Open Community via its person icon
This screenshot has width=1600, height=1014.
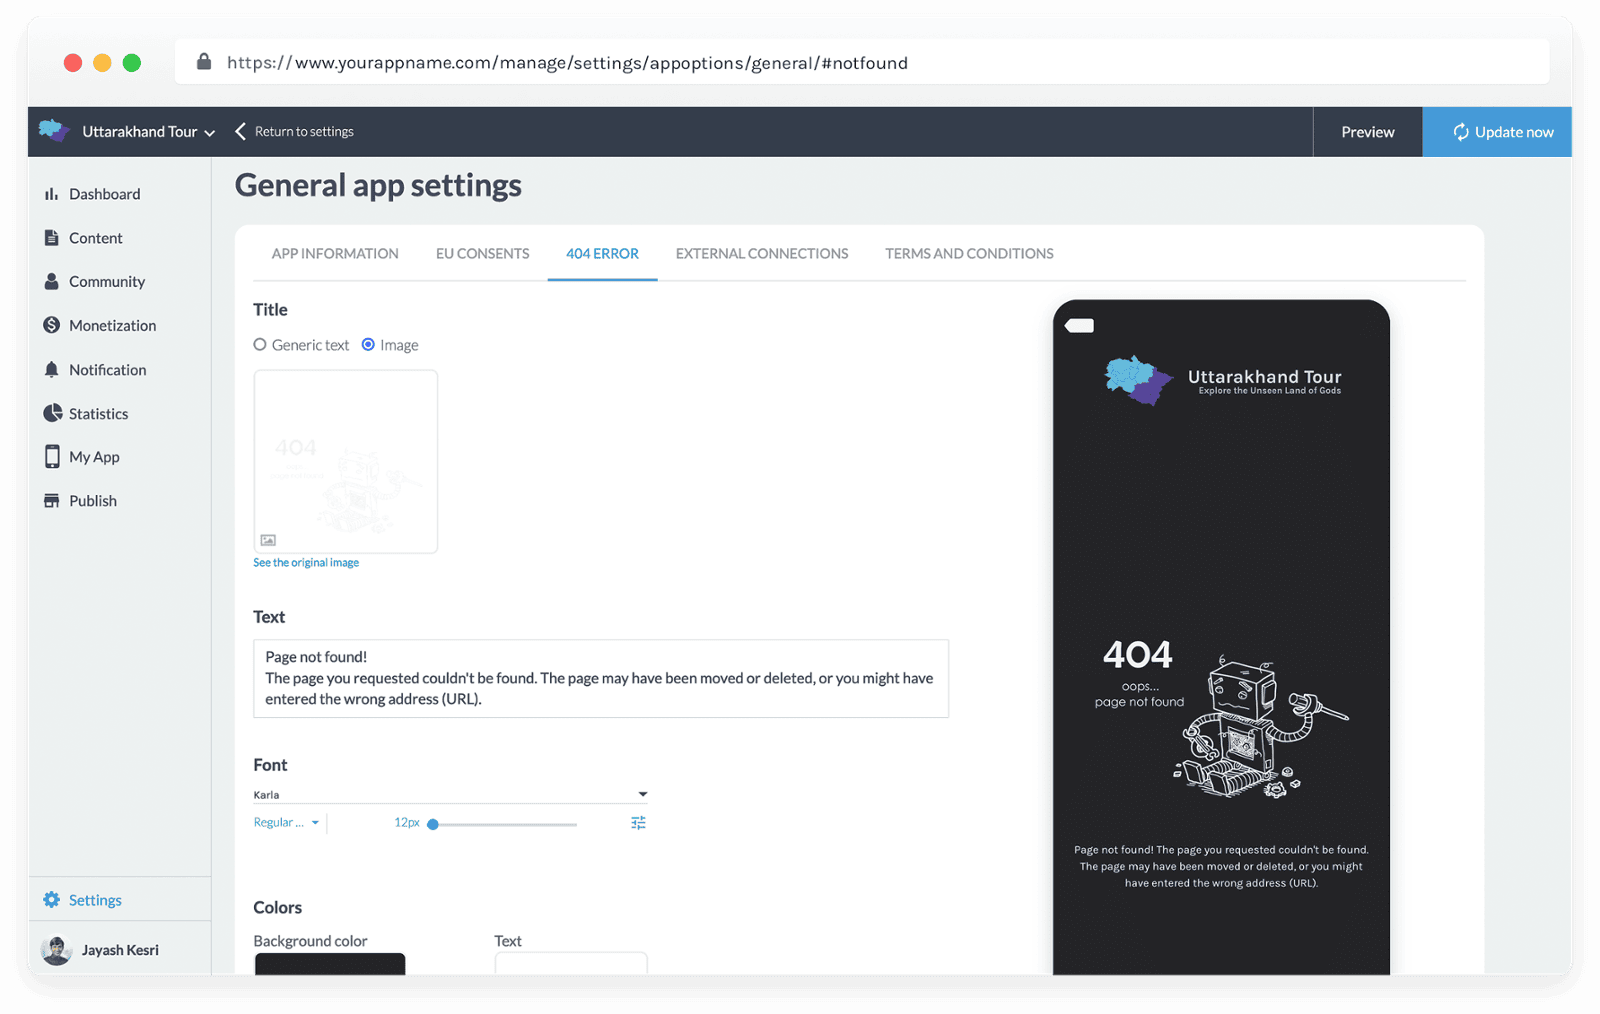51,282
